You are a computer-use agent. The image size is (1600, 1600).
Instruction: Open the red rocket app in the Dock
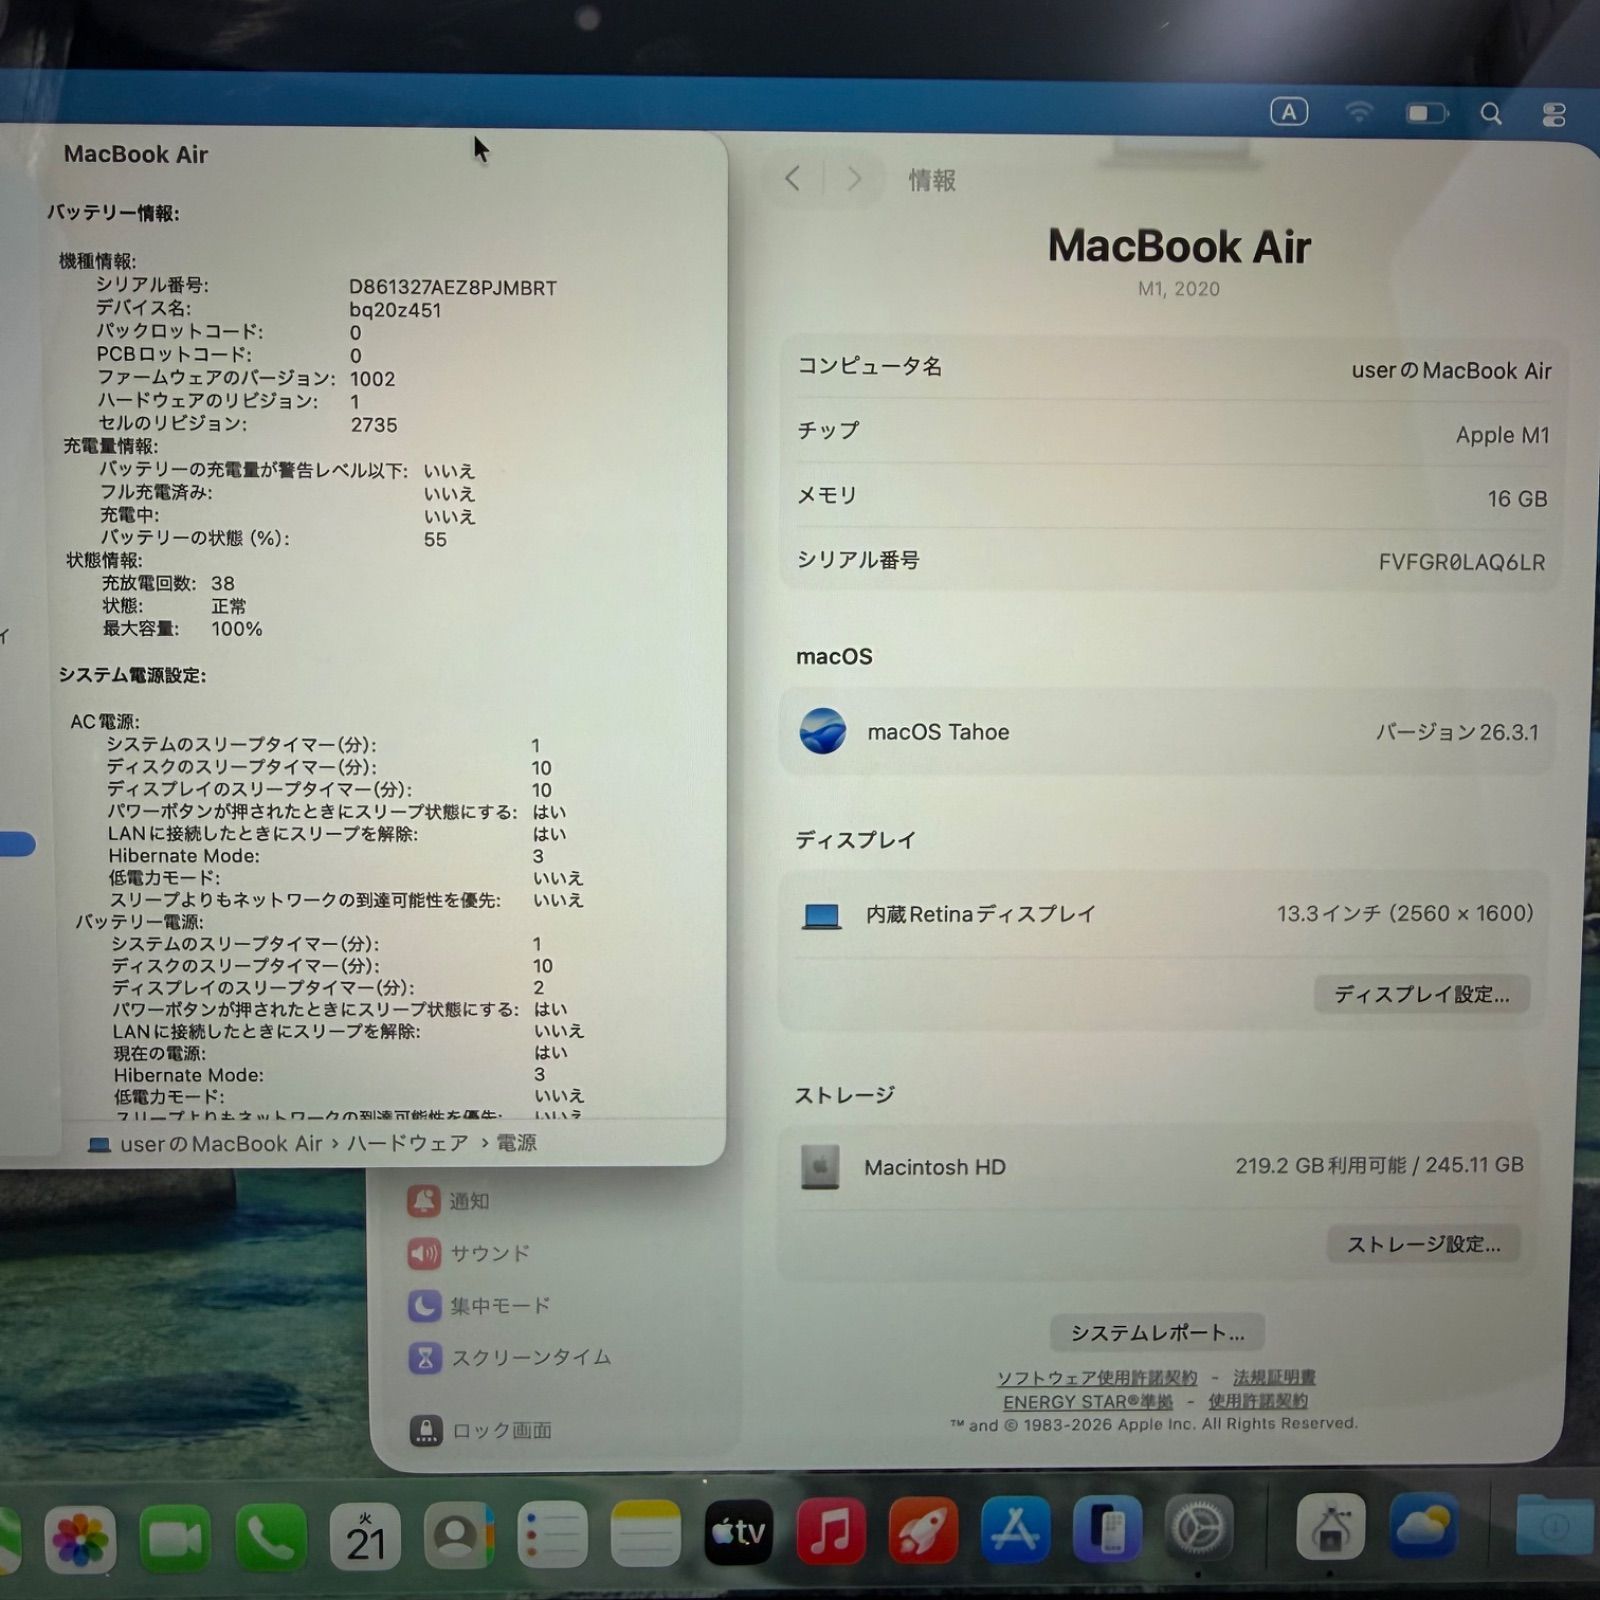(x=923, y=1530)
